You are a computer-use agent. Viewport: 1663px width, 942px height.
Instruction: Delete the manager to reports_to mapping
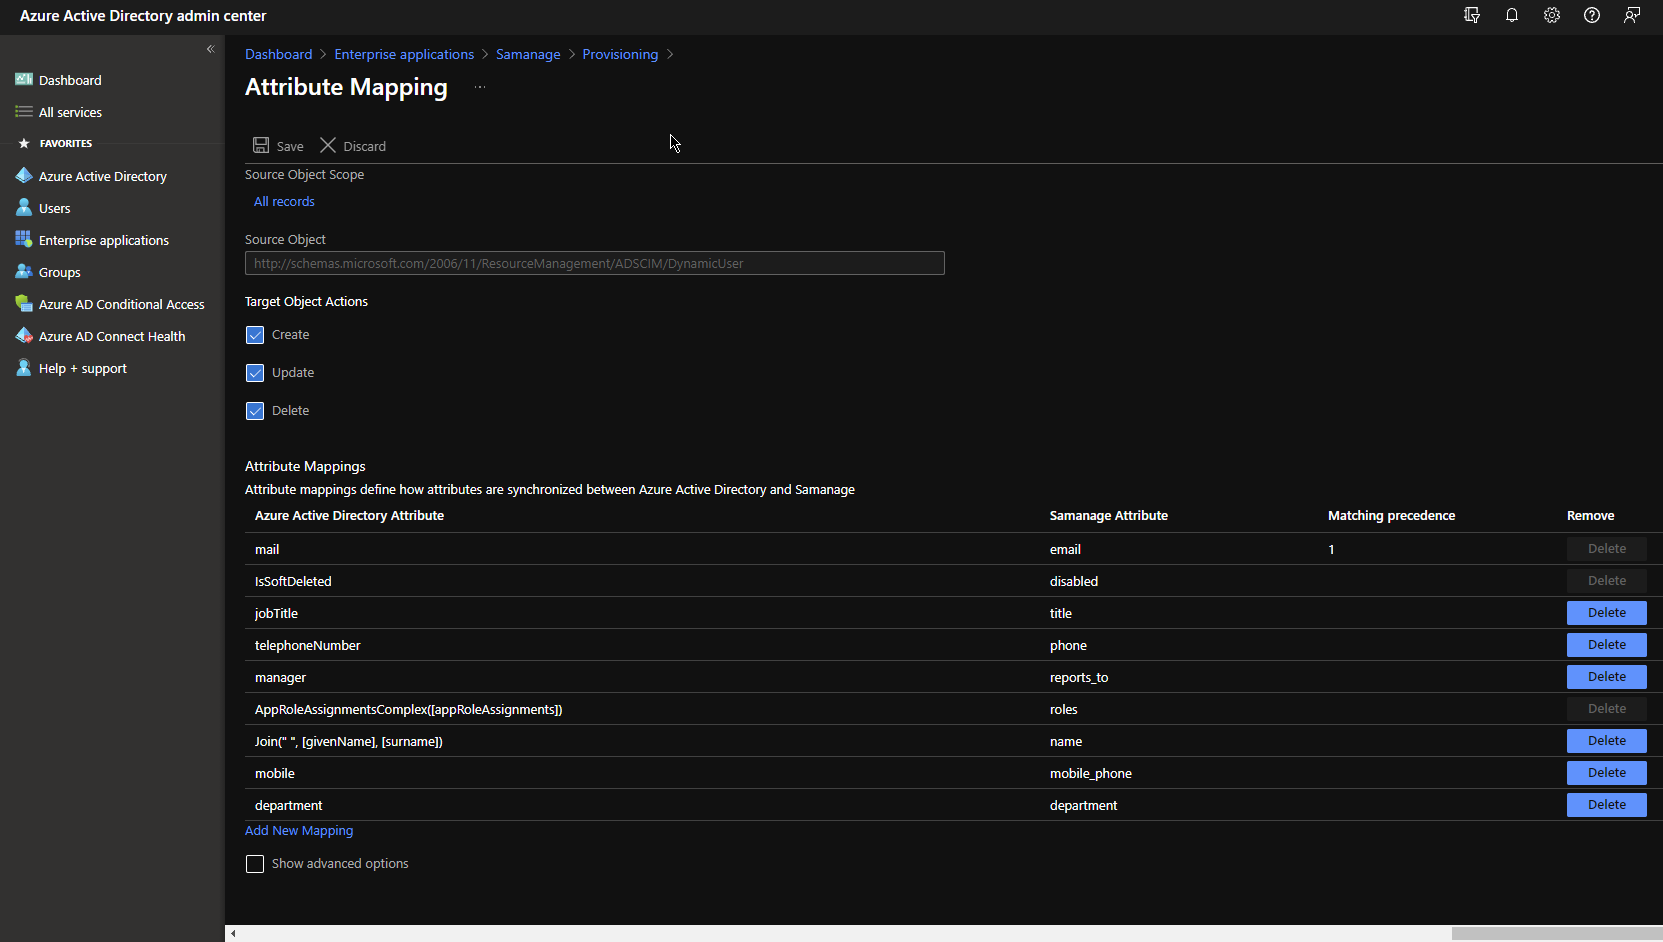1606,677
